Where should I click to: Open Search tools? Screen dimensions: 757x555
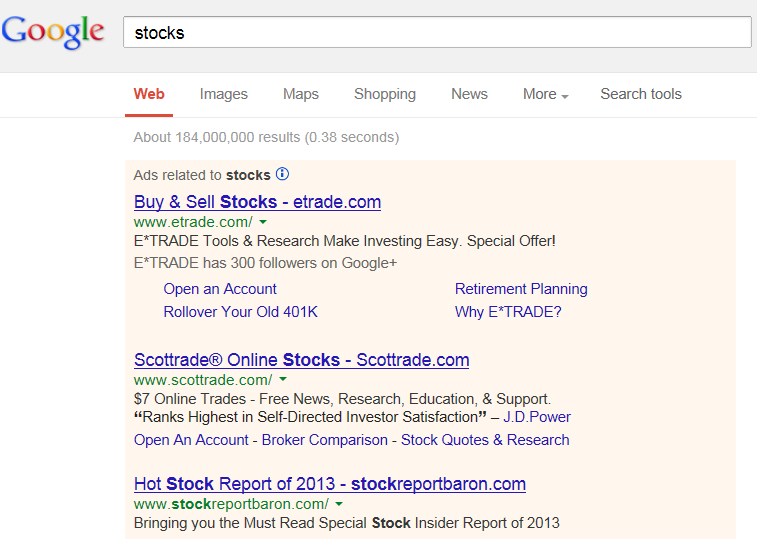(641, 94)
